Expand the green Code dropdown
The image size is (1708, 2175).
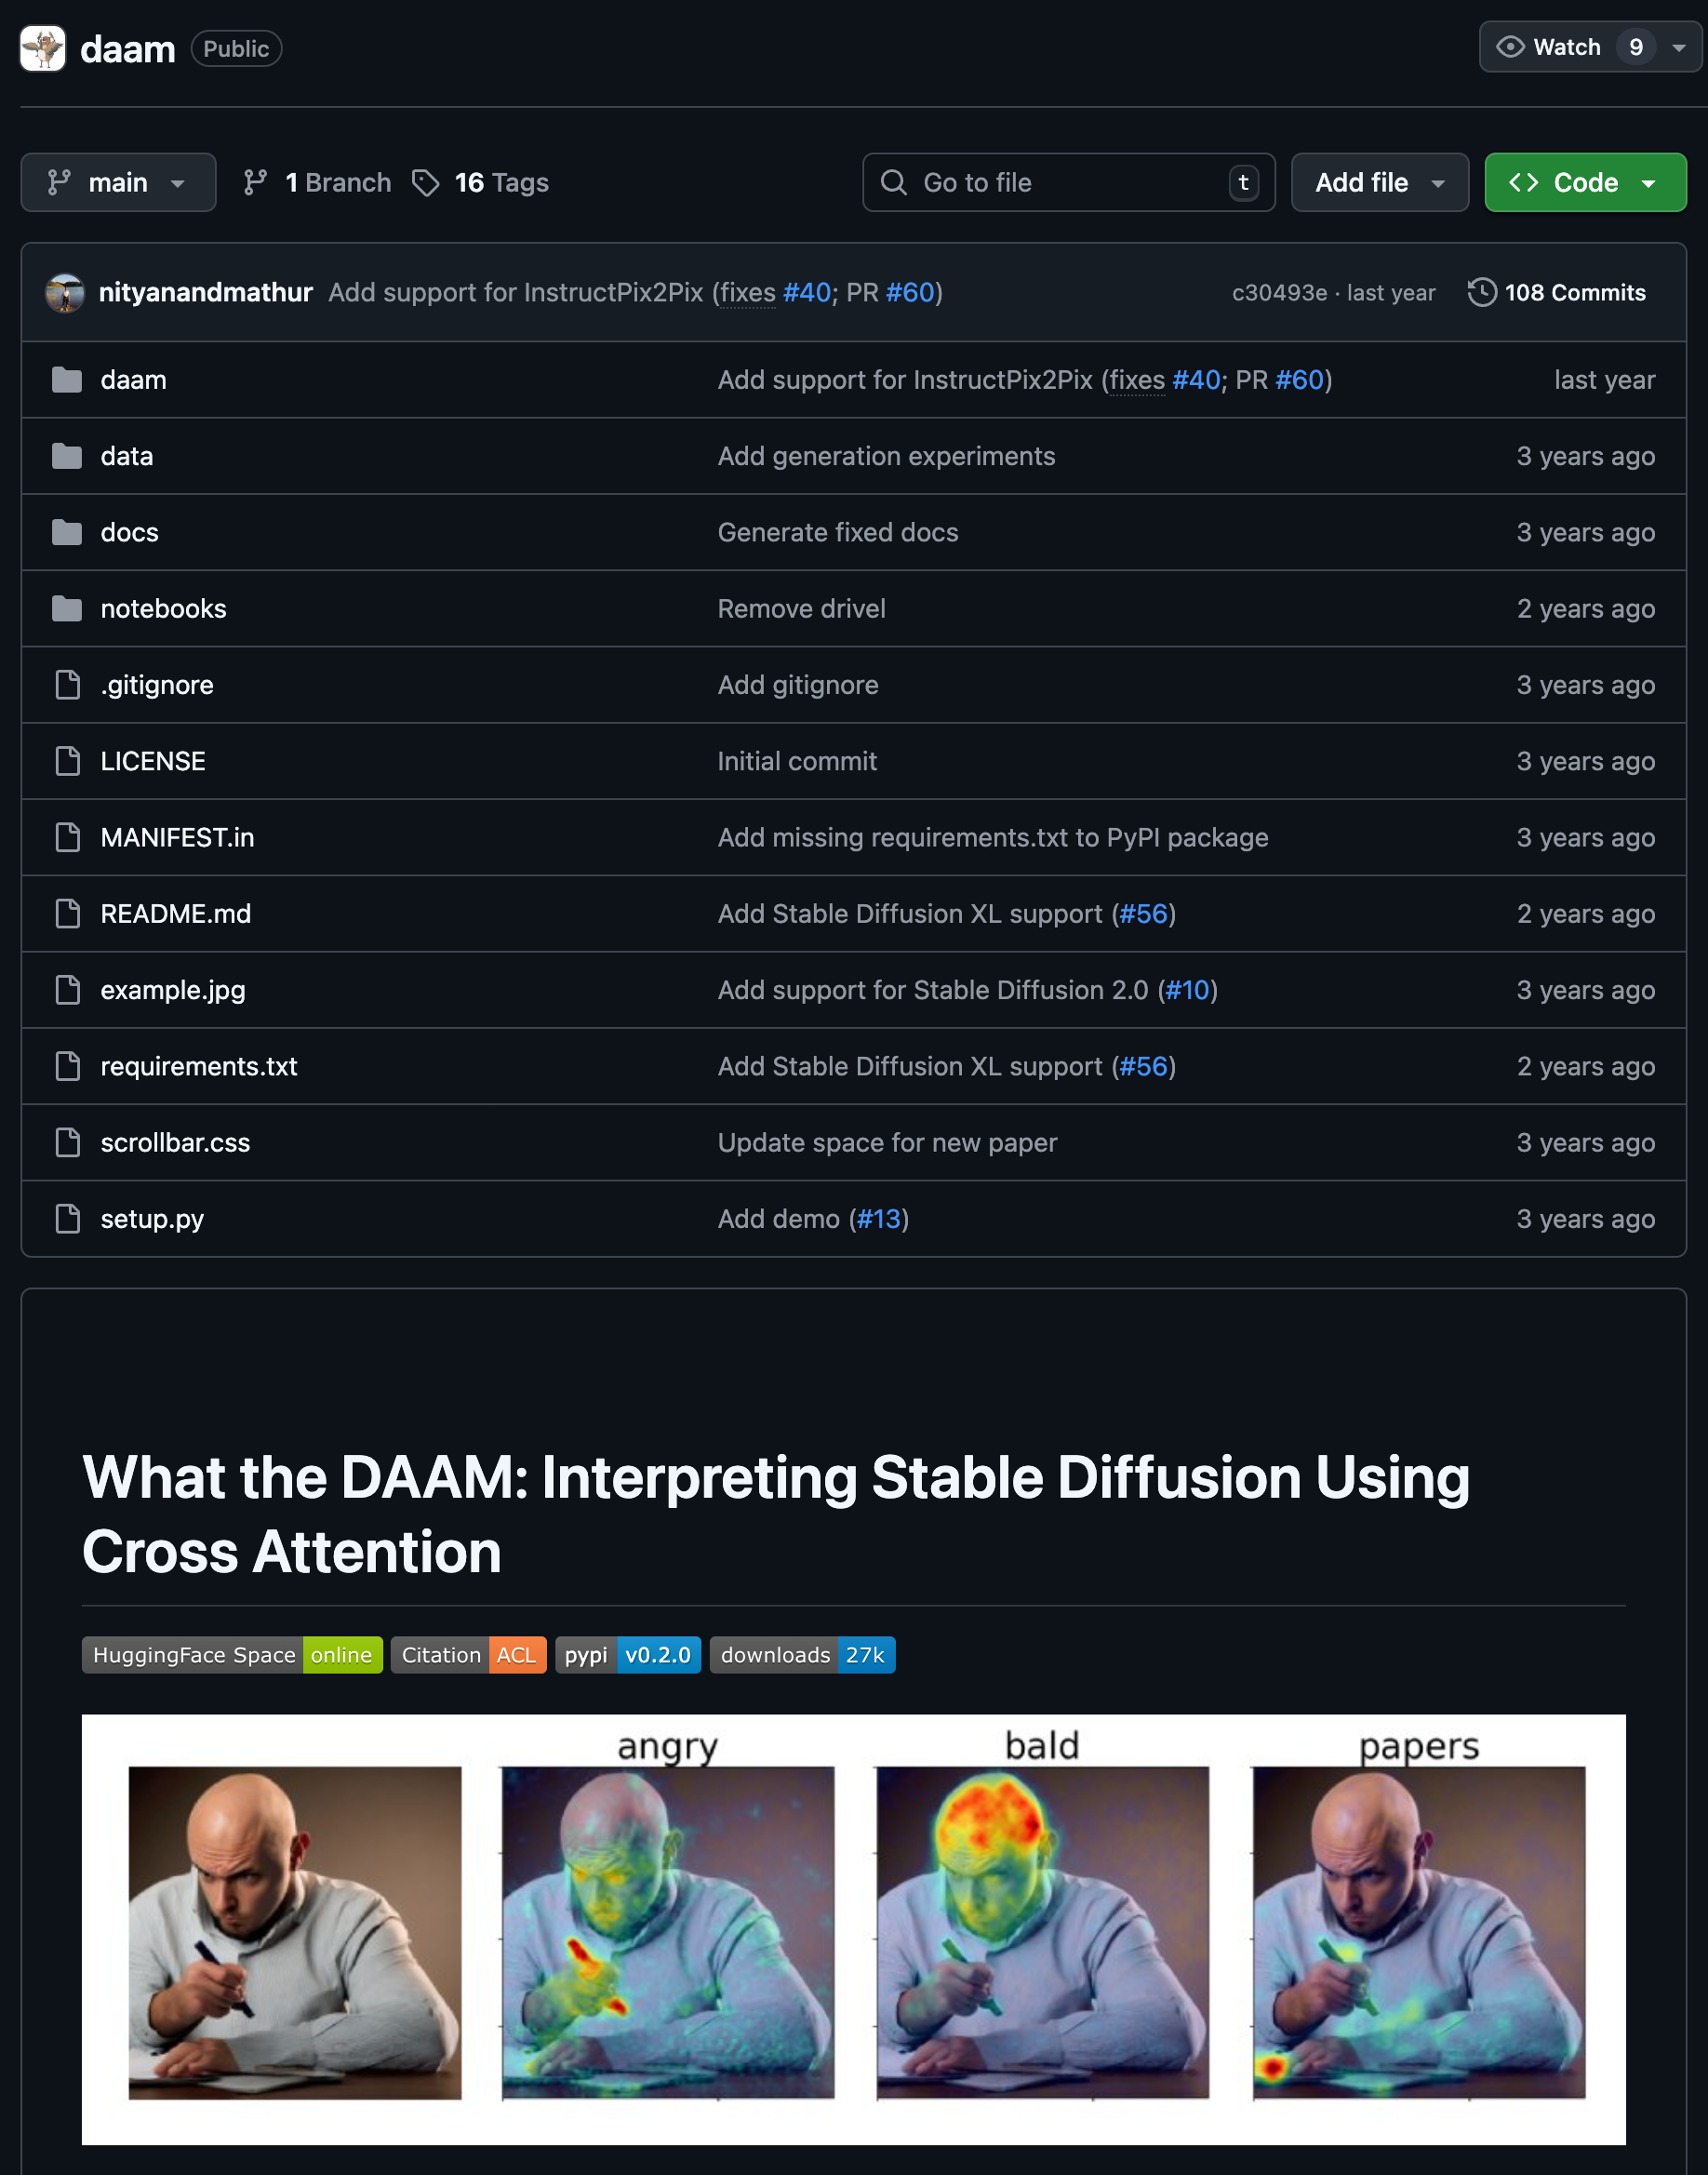click(x=1585, y=182)
